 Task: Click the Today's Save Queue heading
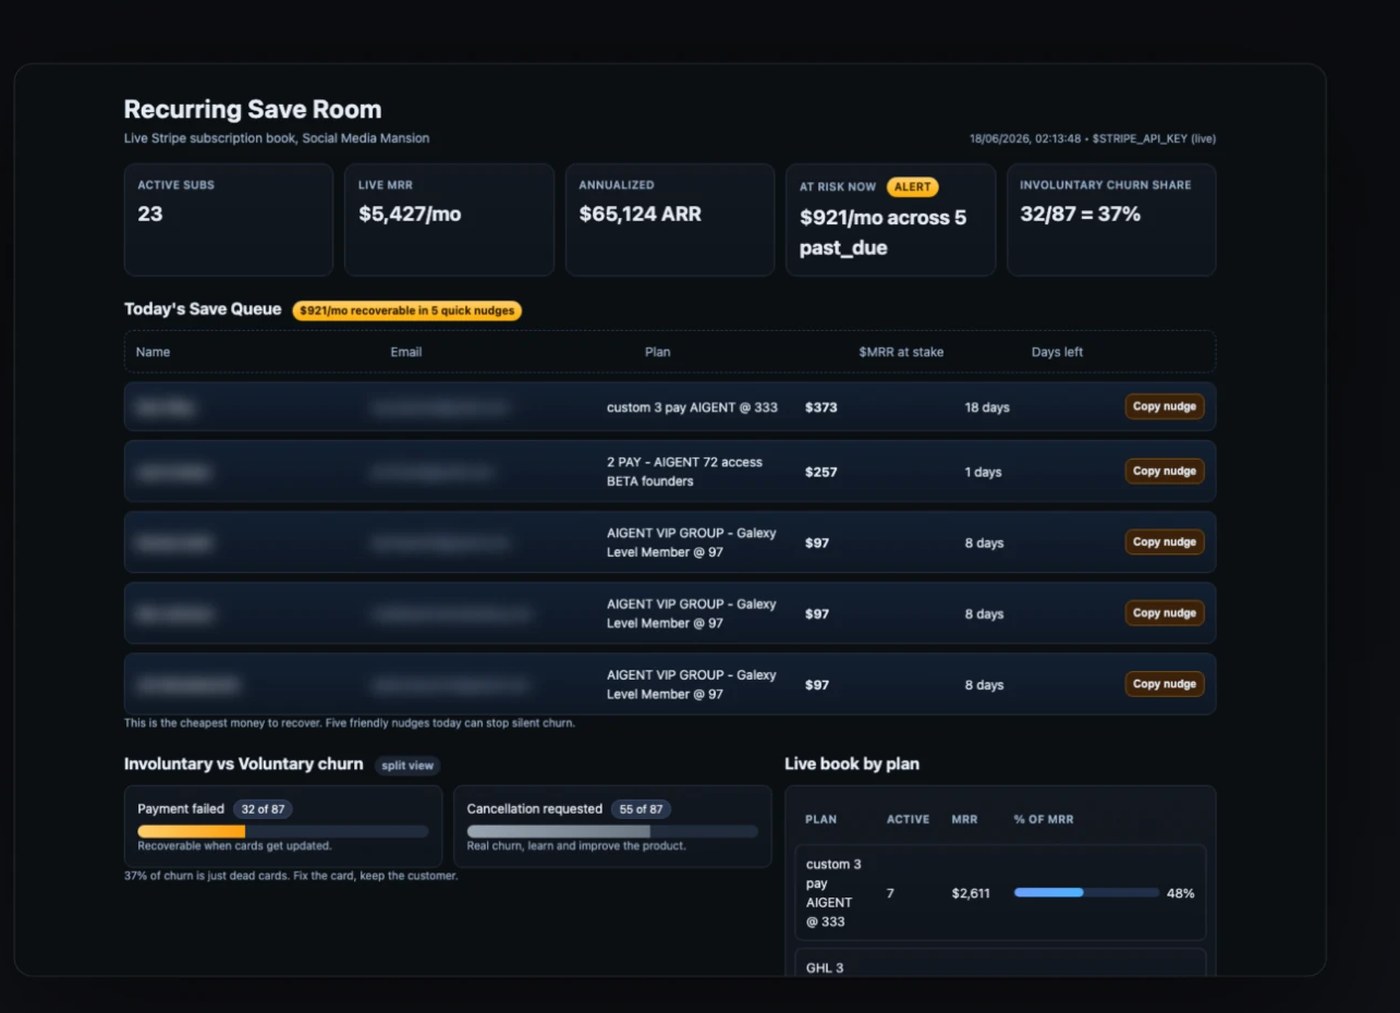[x=203, y=309]
